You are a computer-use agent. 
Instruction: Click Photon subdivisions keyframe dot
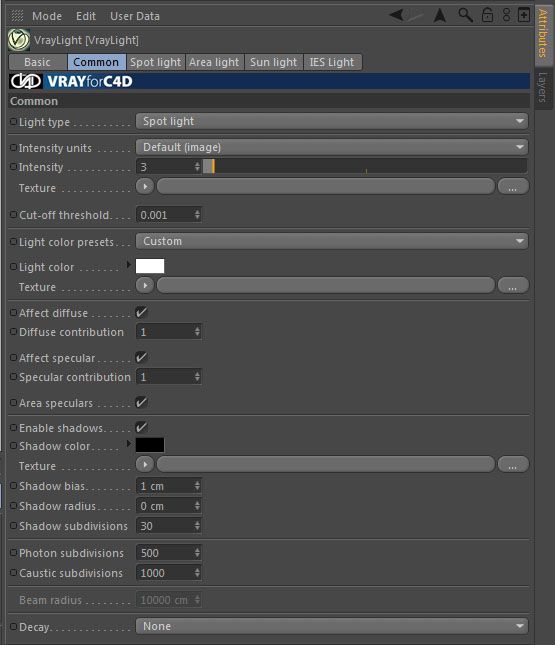tap(14, 552)
